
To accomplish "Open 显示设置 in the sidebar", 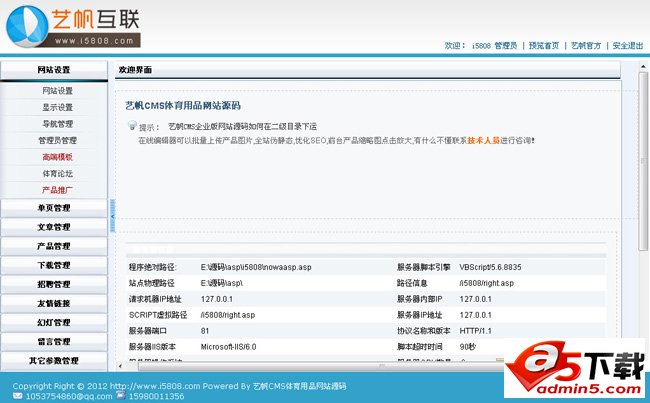I will 57,107.
